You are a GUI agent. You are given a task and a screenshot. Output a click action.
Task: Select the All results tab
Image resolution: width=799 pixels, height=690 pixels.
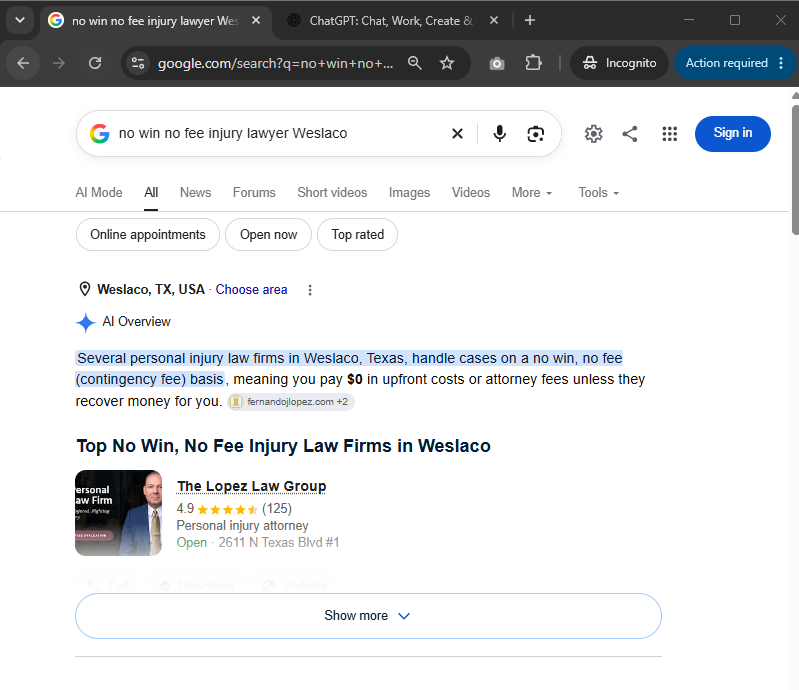click(x=151, y=193)
